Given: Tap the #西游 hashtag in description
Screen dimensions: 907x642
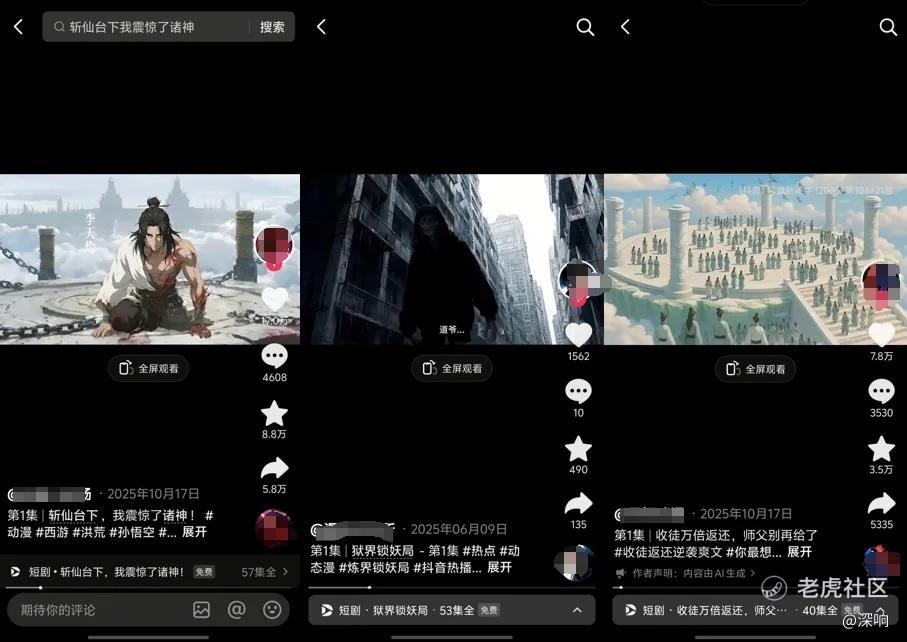Looking at the screenshot, I should (x=52, y=532).
